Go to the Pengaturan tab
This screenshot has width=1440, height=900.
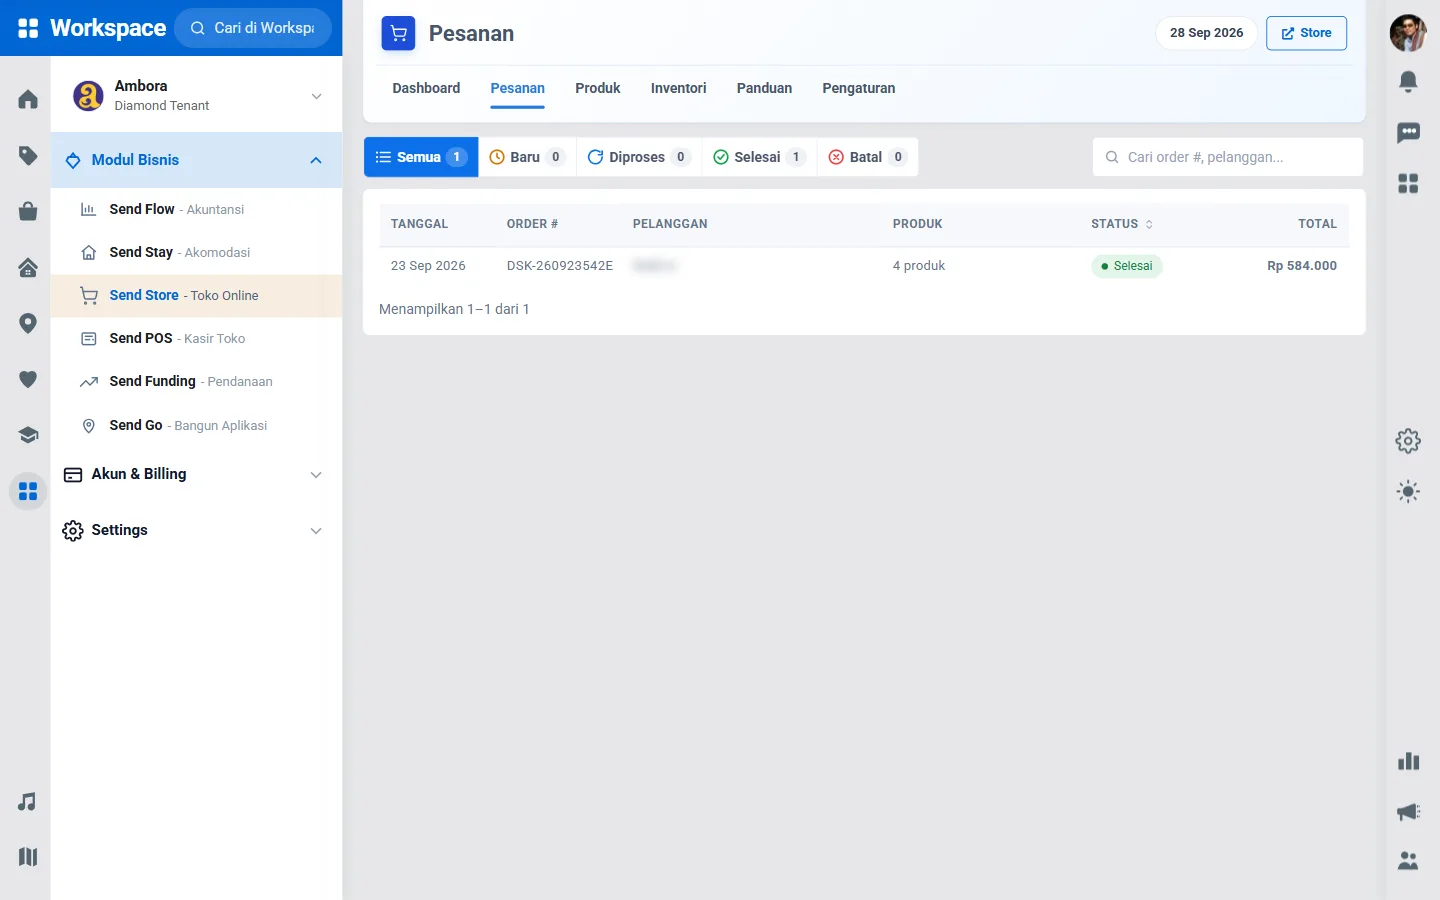click(859, 88)
